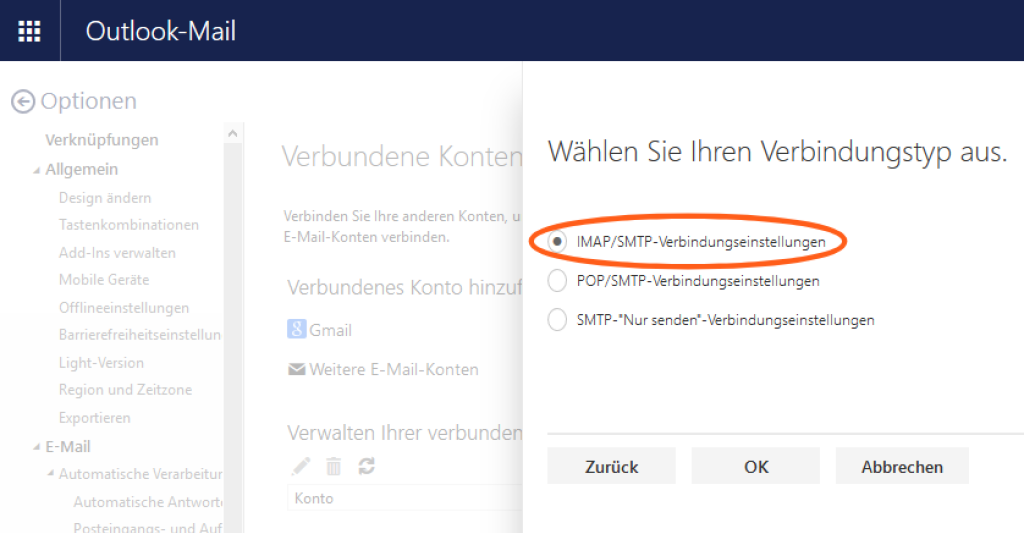This screenshot has height=533, width=1024.
Task: Open Offlineeinstellungen option
Action: pos(124,308)
